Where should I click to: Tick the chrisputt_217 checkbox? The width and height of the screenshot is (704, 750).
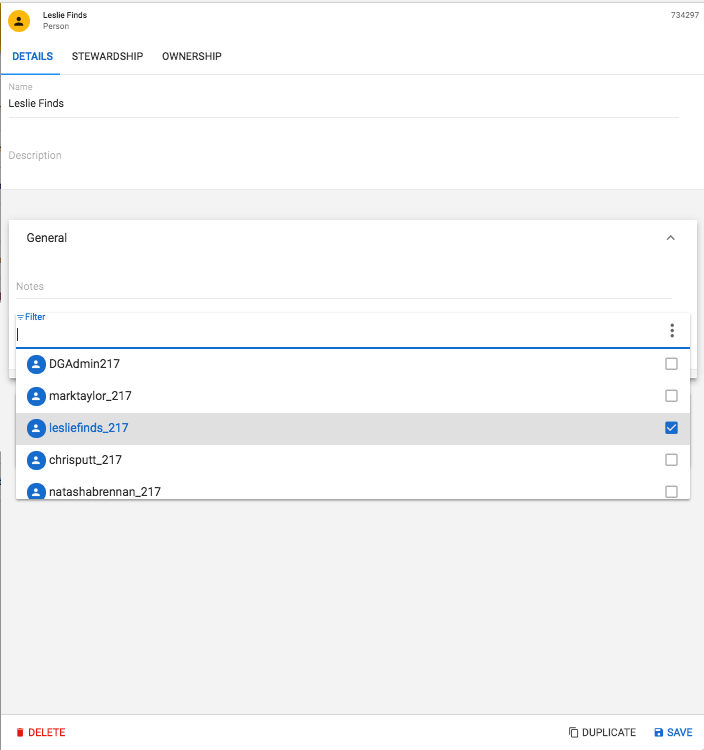tap(671, 460)
